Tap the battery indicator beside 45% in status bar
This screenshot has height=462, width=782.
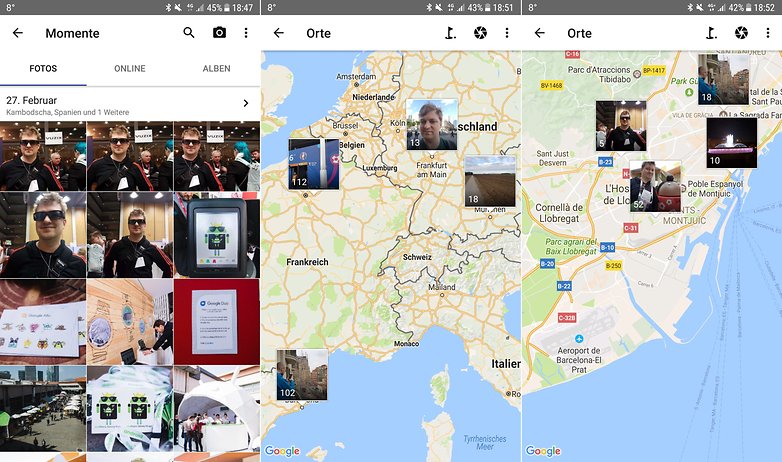pos(226,7)
